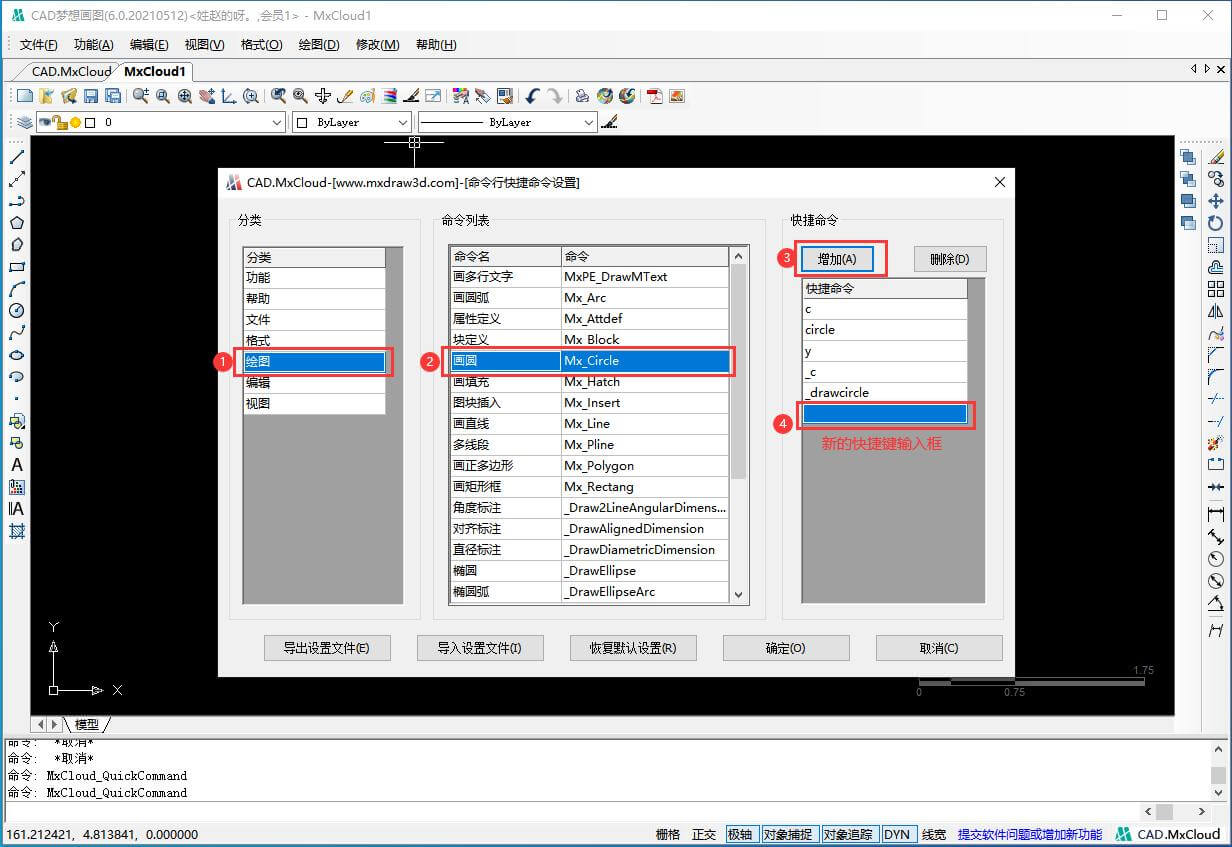This screenshot has width=1232, height=847.
Task: Select the Move tool icon
Action: (1216, 201)
